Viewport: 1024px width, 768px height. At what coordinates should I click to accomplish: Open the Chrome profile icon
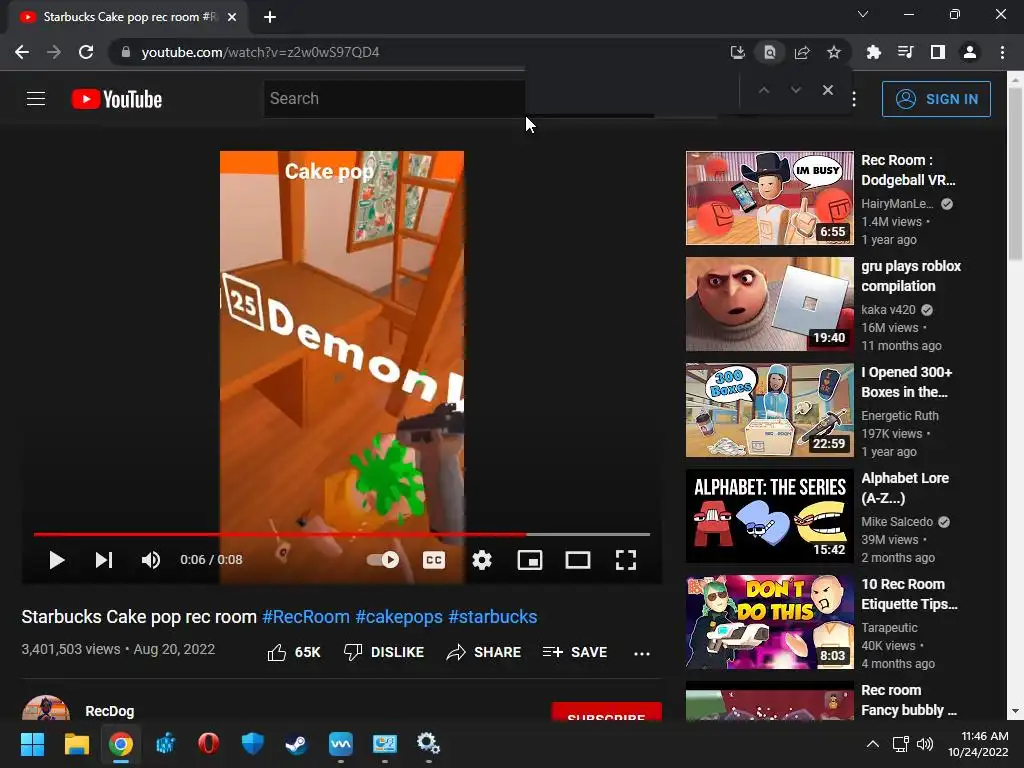(970, 52)
